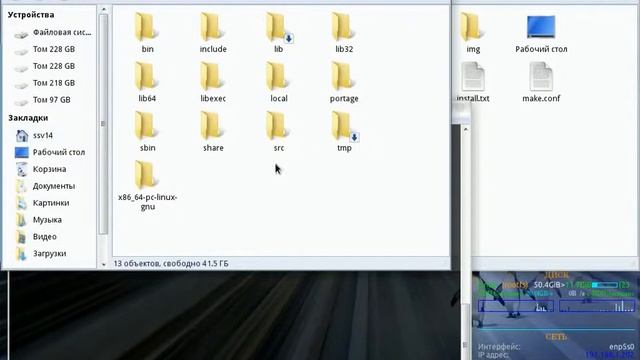Open Файловая система in the sidebar
This screenshot has width=640, height=360.
coord(52,32)
